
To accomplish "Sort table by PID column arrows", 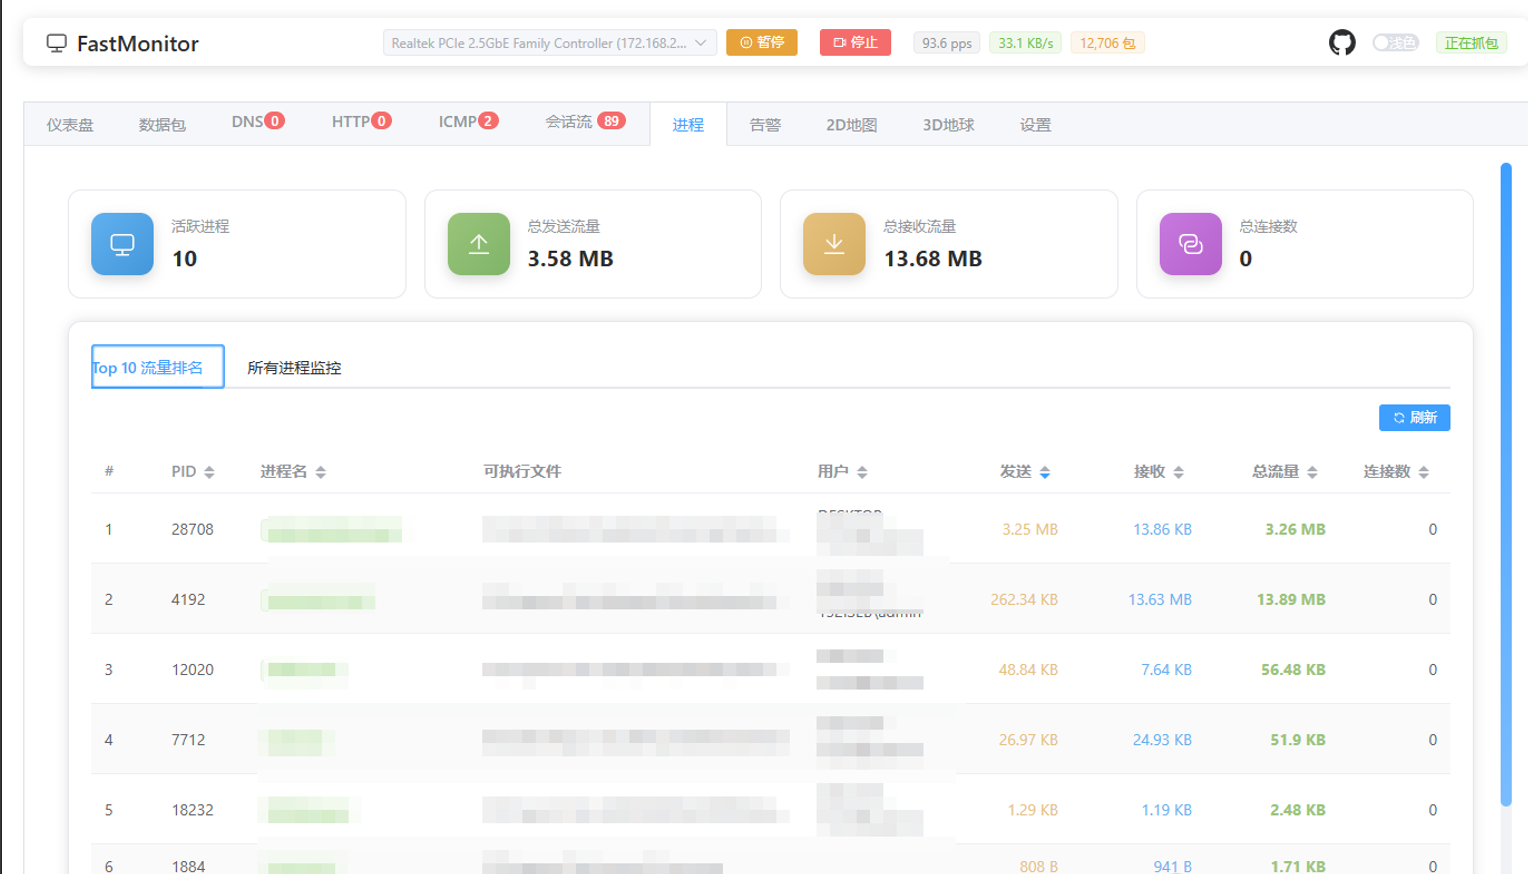I will click(209, 472).
